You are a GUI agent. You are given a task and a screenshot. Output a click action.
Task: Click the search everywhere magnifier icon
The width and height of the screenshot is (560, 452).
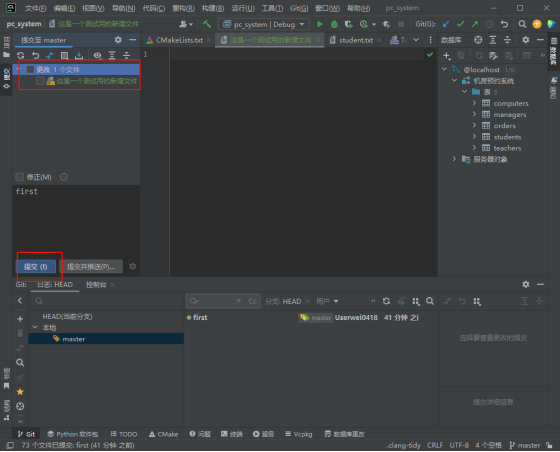tap(522, 24)
